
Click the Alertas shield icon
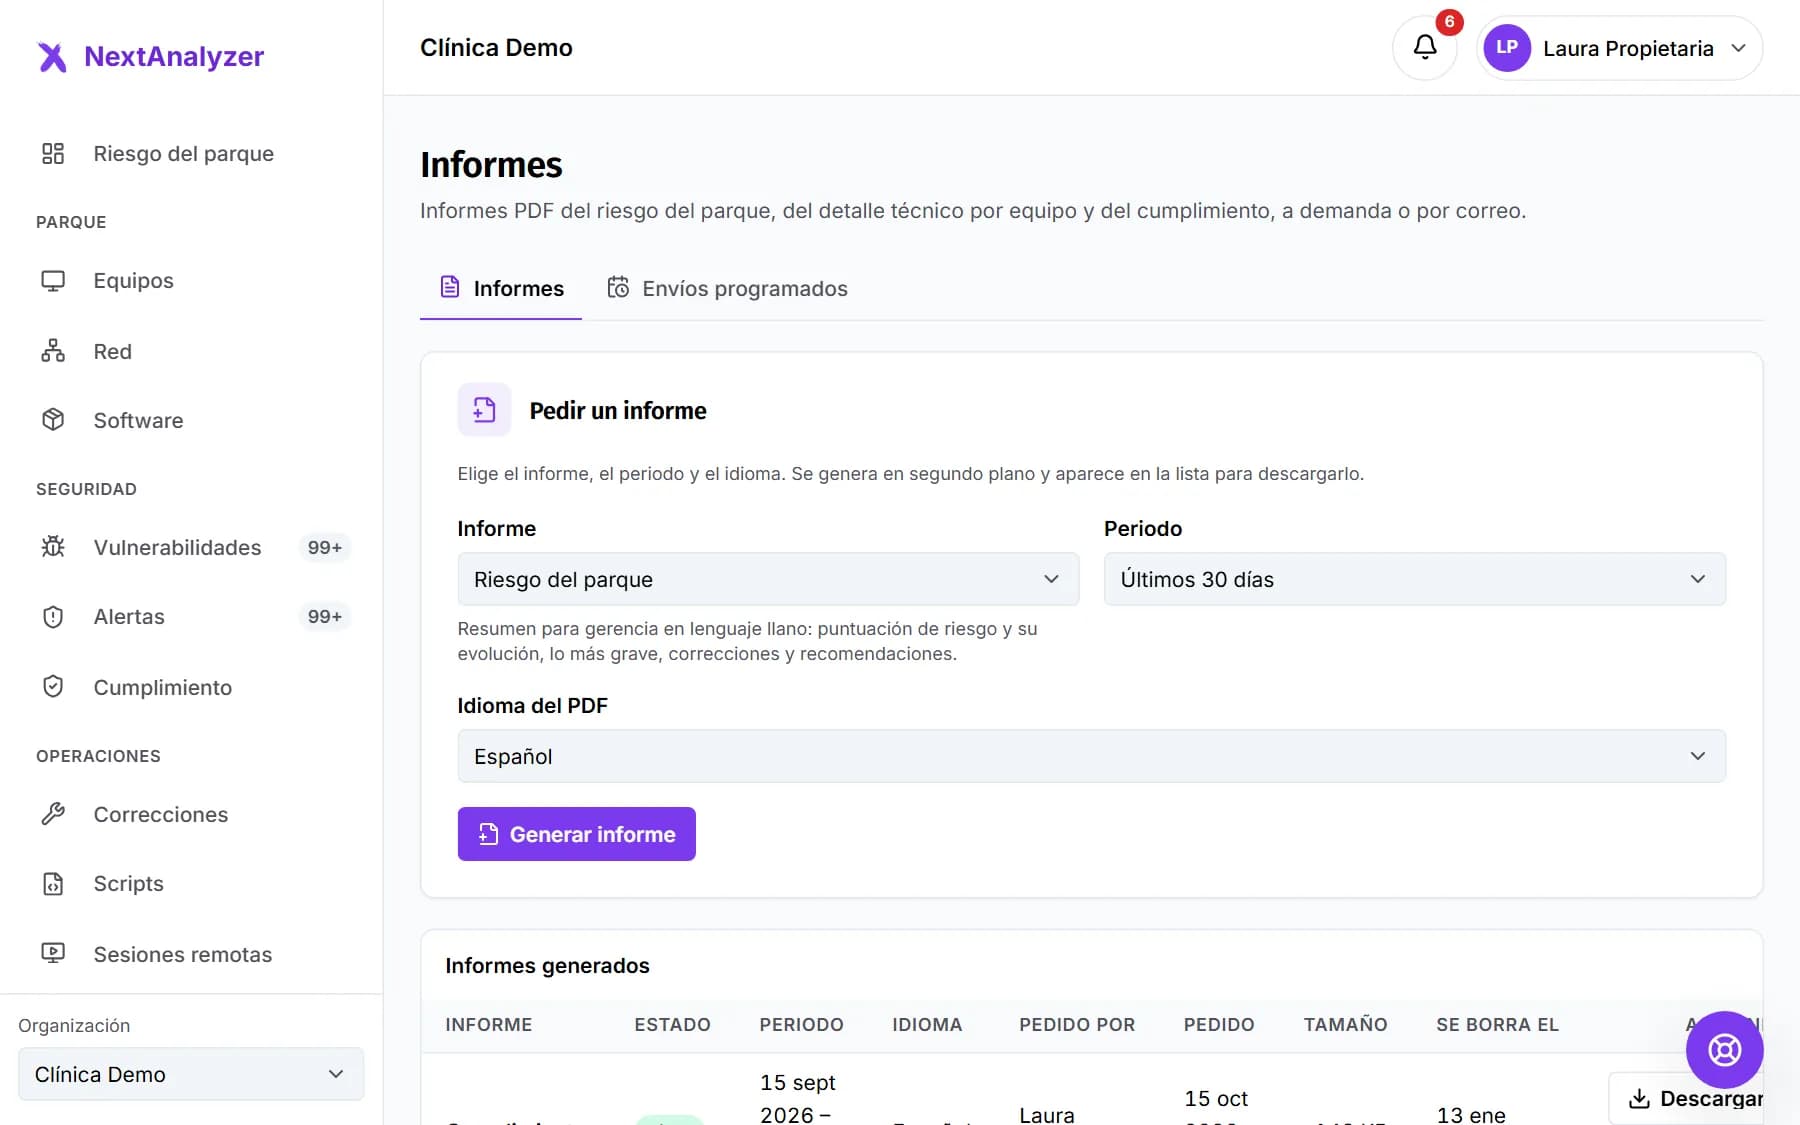pyautogui.click(x=53, y=617)
